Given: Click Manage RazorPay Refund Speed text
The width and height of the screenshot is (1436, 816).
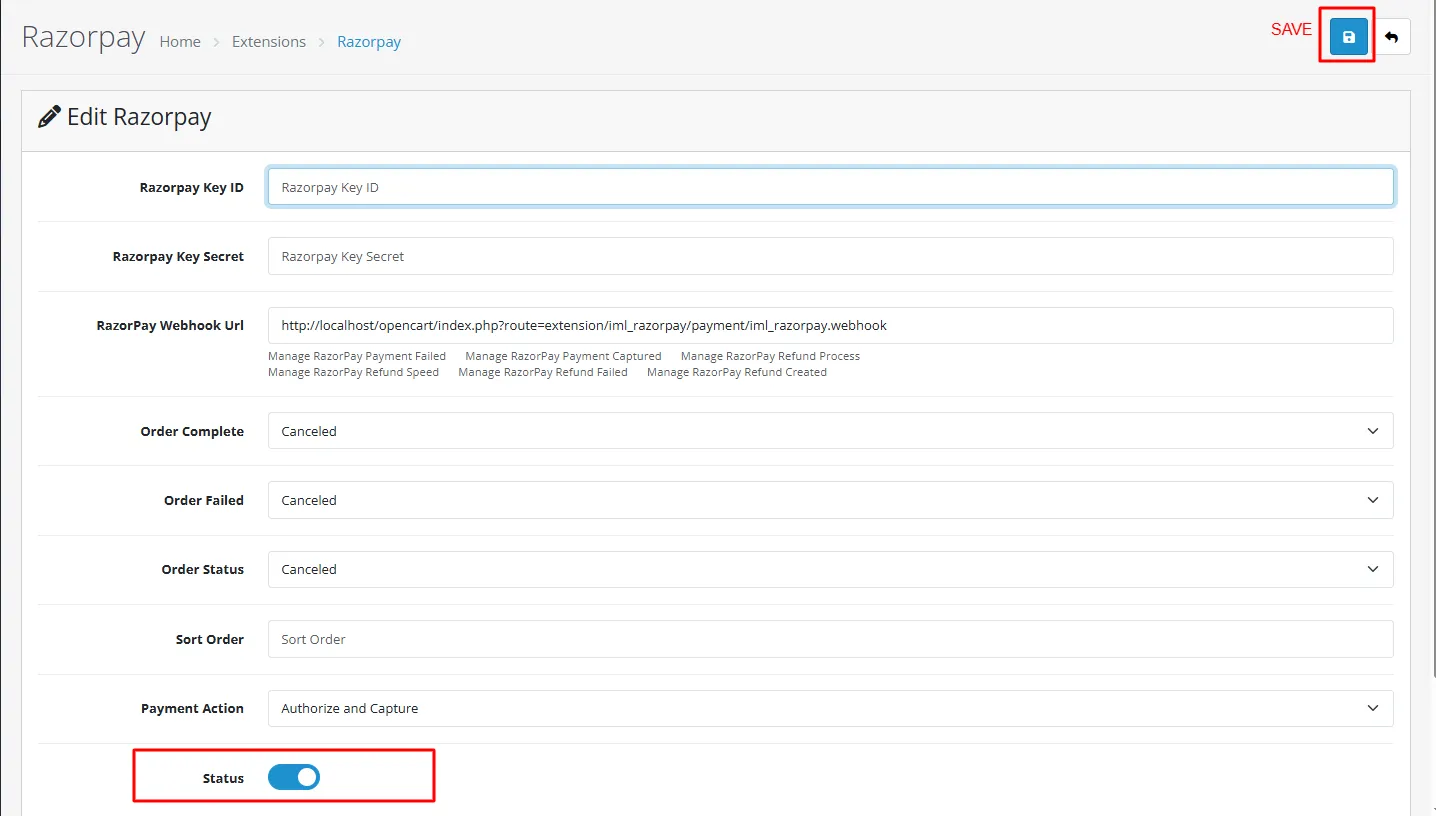Looking at the screenshot, I should 353,372.
